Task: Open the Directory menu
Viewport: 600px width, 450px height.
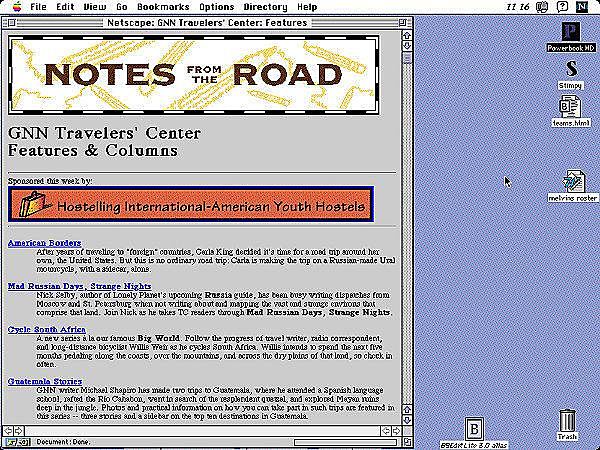Action: 265,7
